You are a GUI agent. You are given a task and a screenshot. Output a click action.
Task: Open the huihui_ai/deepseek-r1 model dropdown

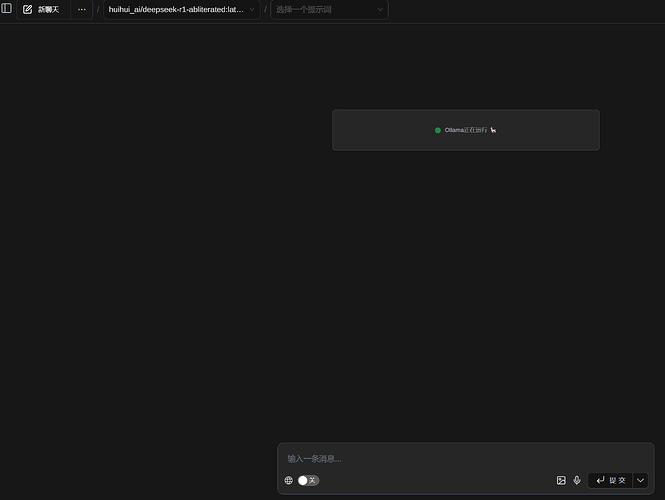tap(182, 9)
